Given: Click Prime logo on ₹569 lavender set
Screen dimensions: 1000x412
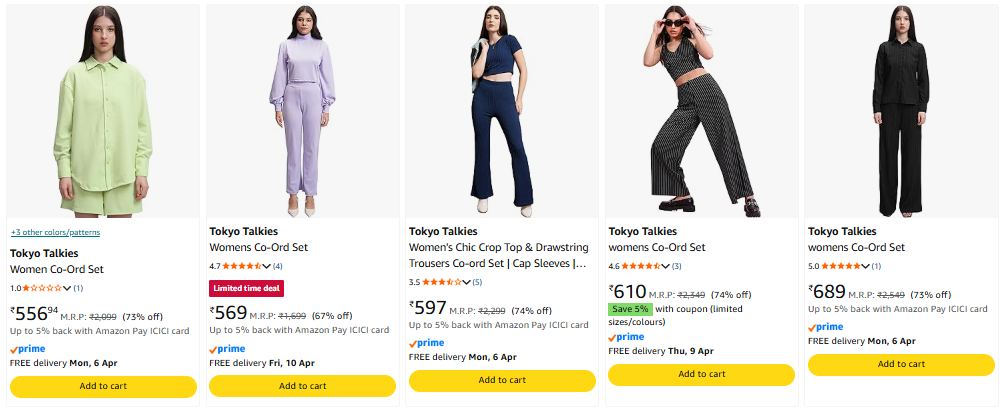Looking at the screenshot, I should pos(228,349).
